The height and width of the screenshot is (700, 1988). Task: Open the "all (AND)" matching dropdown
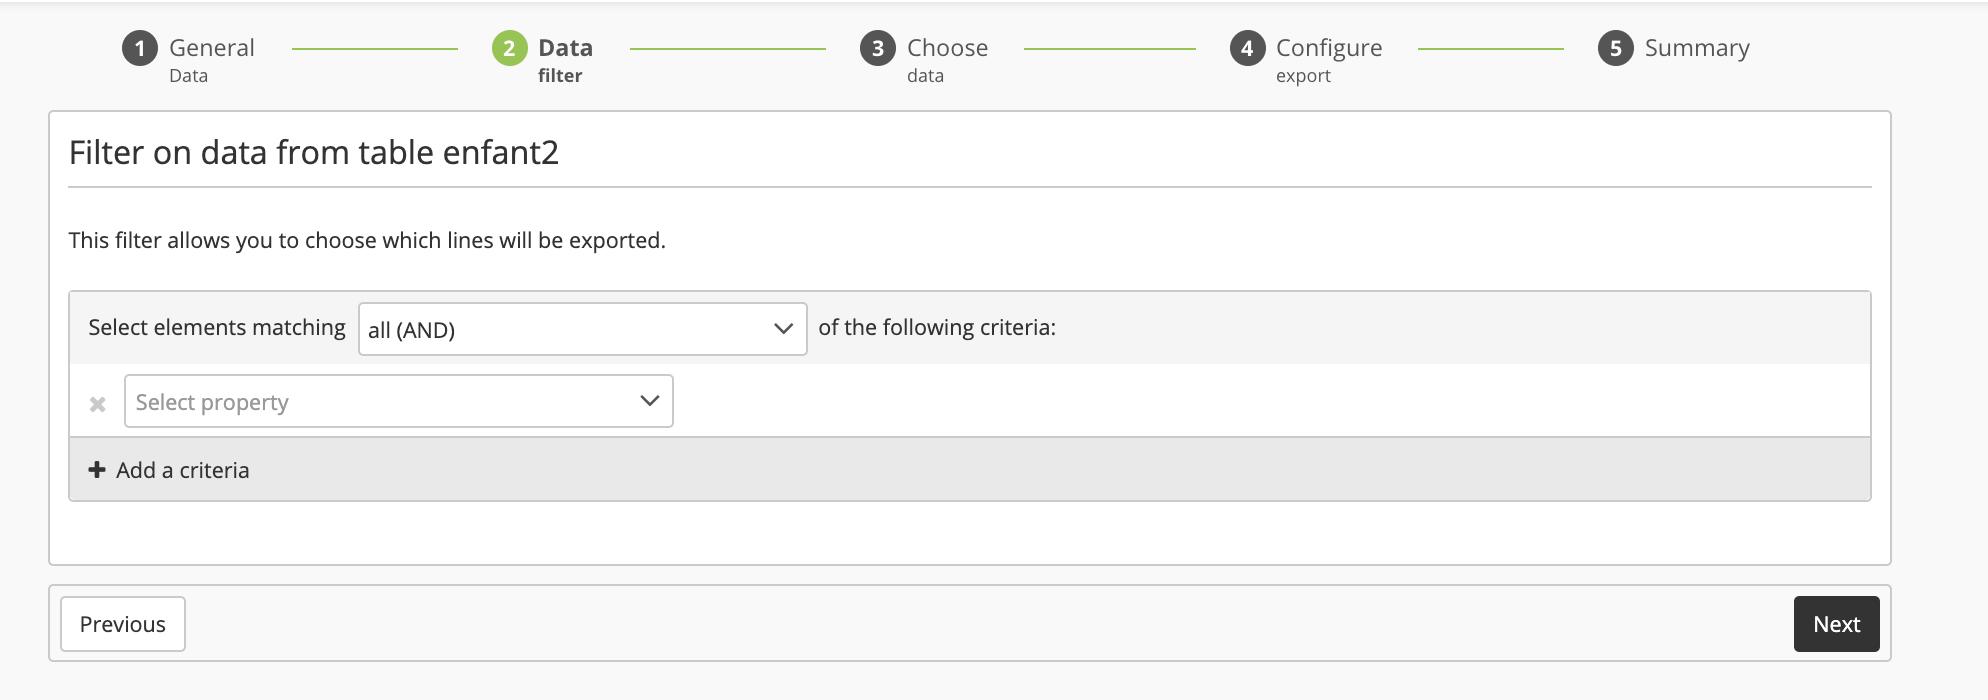(582, 329)
